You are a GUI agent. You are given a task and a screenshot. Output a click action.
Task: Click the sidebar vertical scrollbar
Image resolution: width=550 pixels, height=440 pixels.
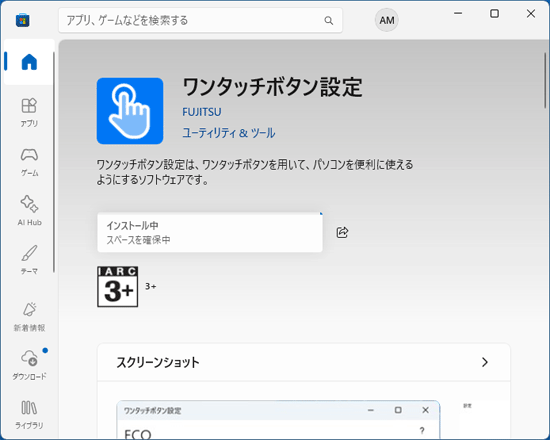coord(54,162)
